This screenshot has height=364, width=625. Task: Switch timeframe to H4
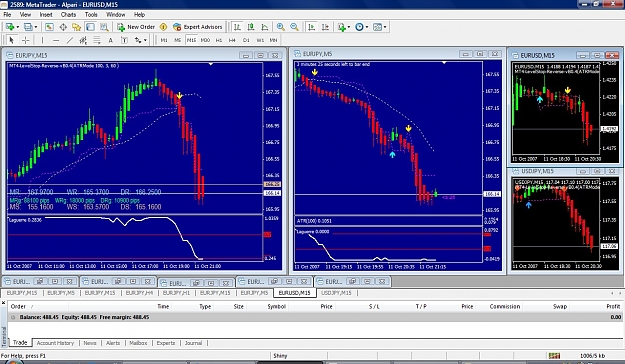[x=232, y=40]
